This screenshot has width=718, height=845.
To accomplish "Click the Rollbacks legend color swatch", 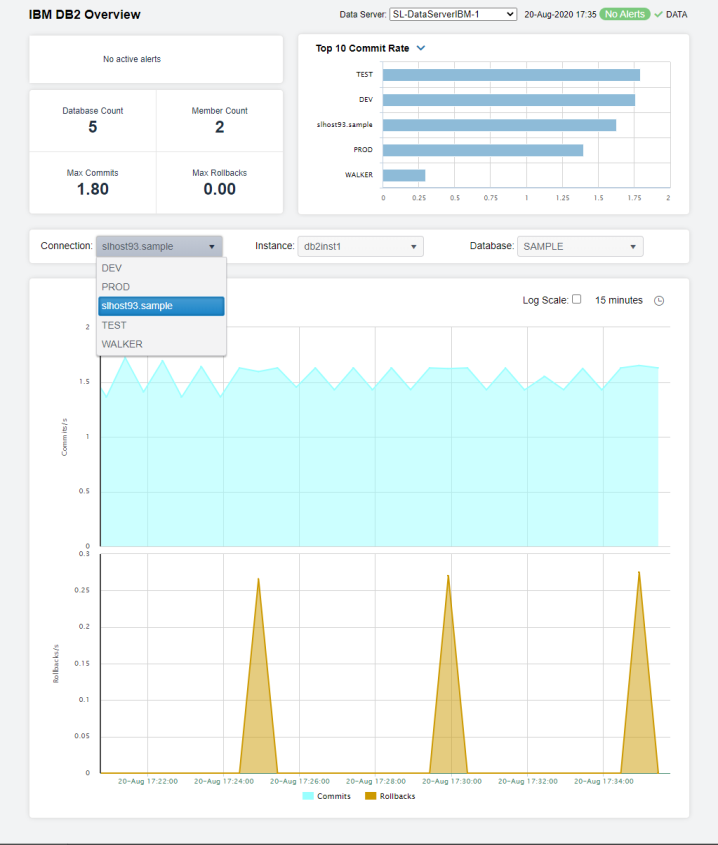I will pyautogui.click(x=370, y=796).
